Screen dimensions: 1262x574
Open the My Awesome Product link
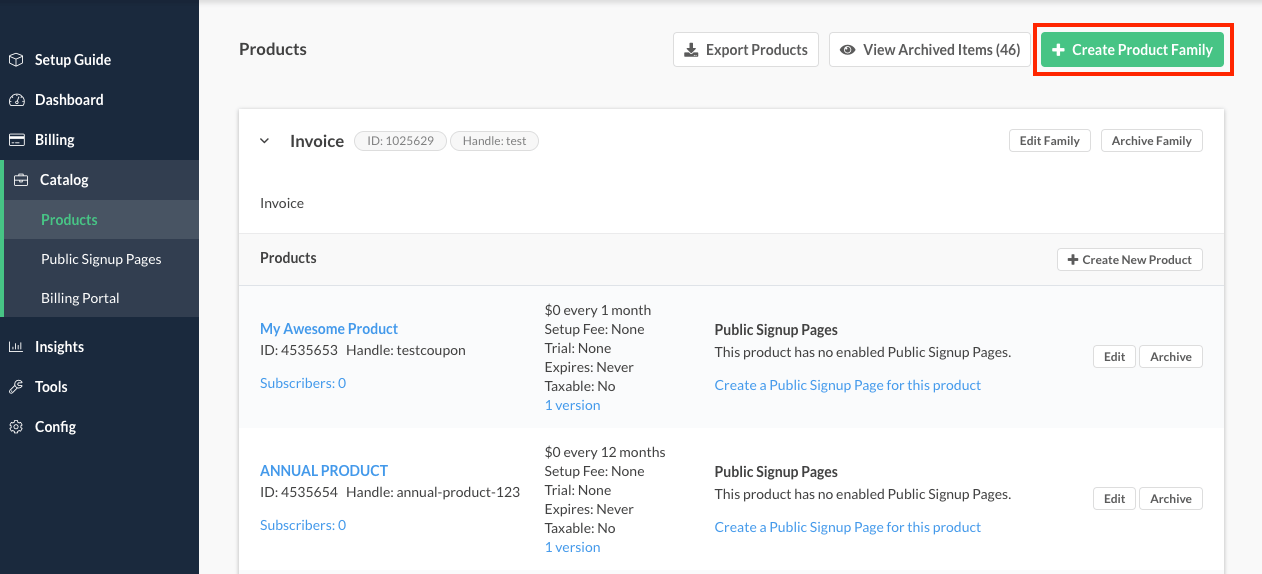(329, 329)
